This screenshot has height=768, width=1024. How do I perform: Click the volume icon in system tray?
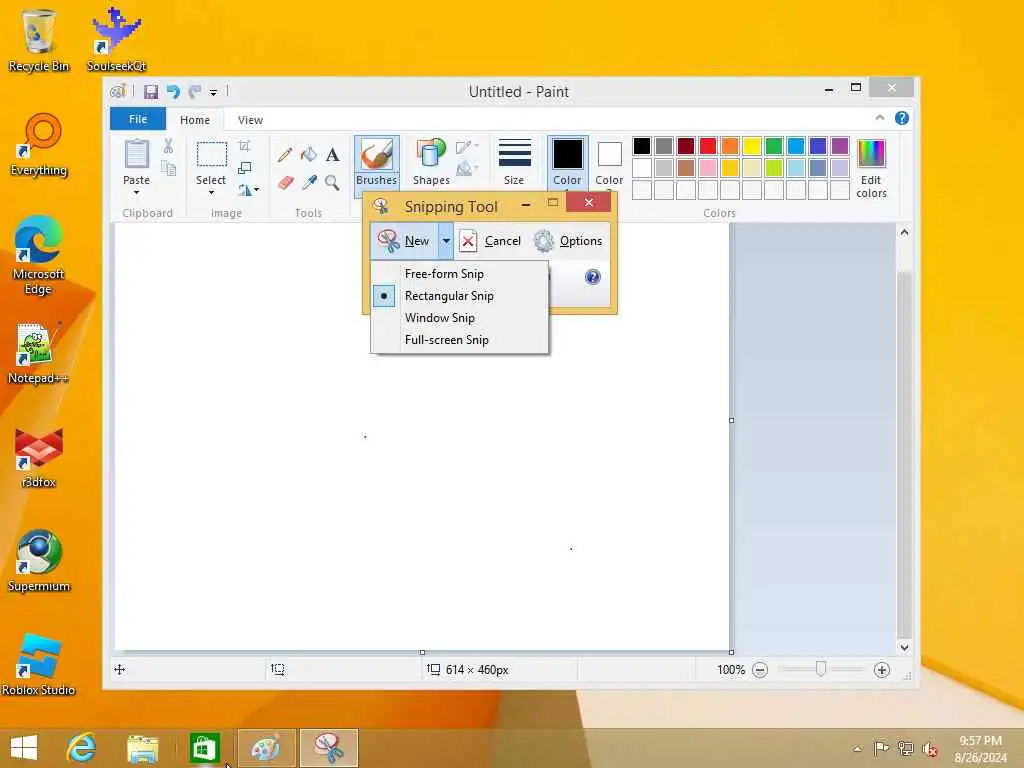click(929, 749)
